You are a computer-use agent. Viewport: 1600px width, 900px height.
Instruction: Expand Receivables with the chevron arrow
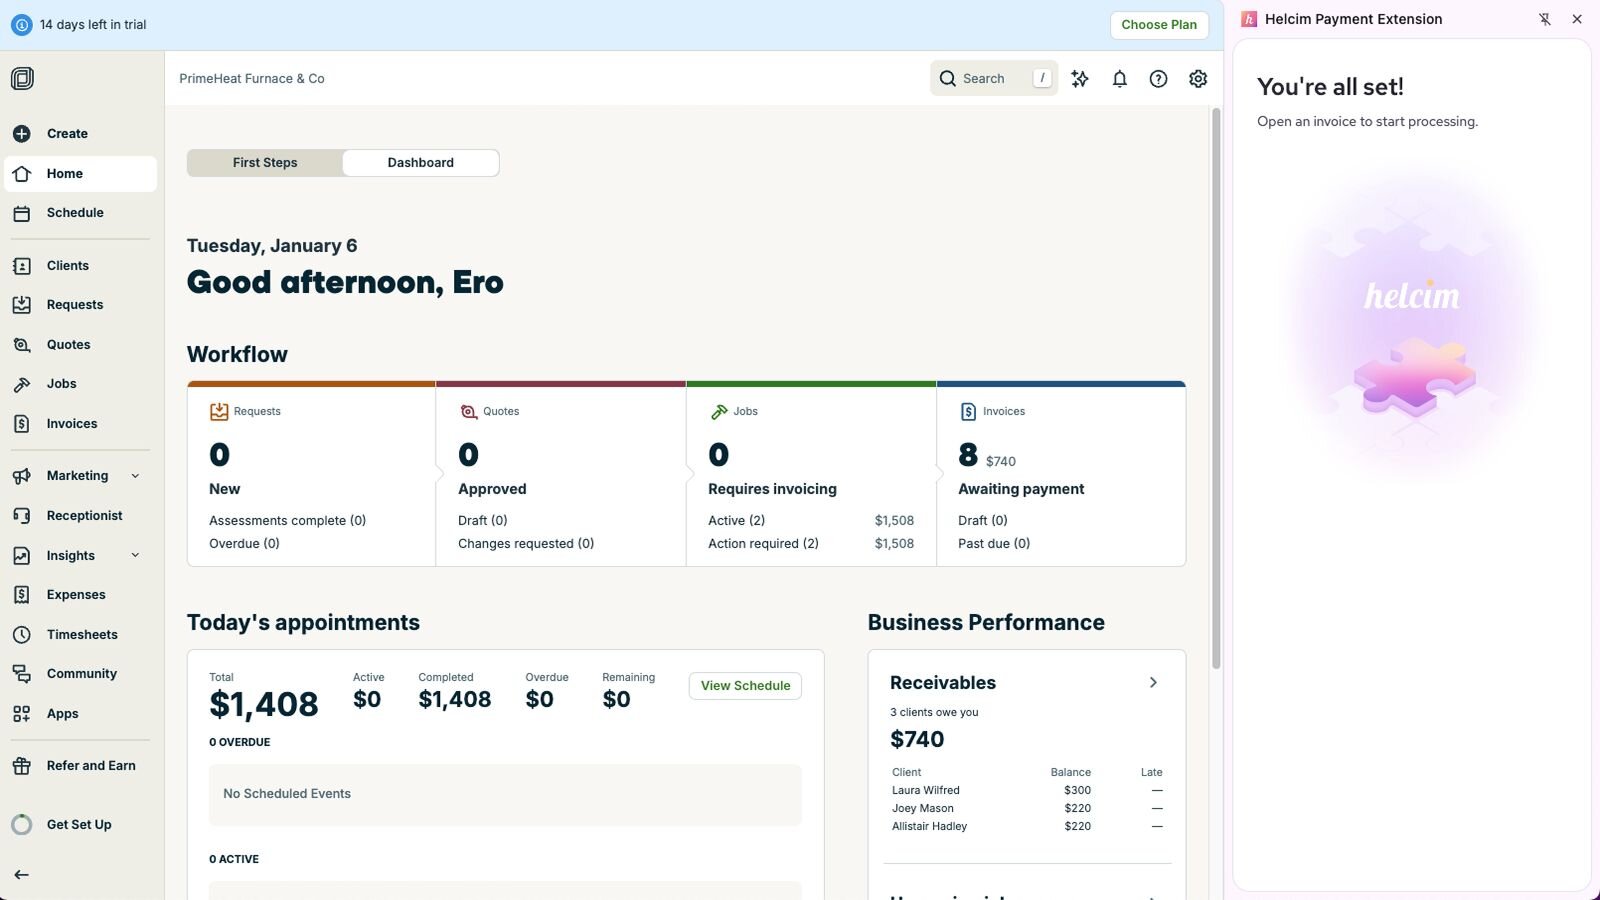(1153, 683)
